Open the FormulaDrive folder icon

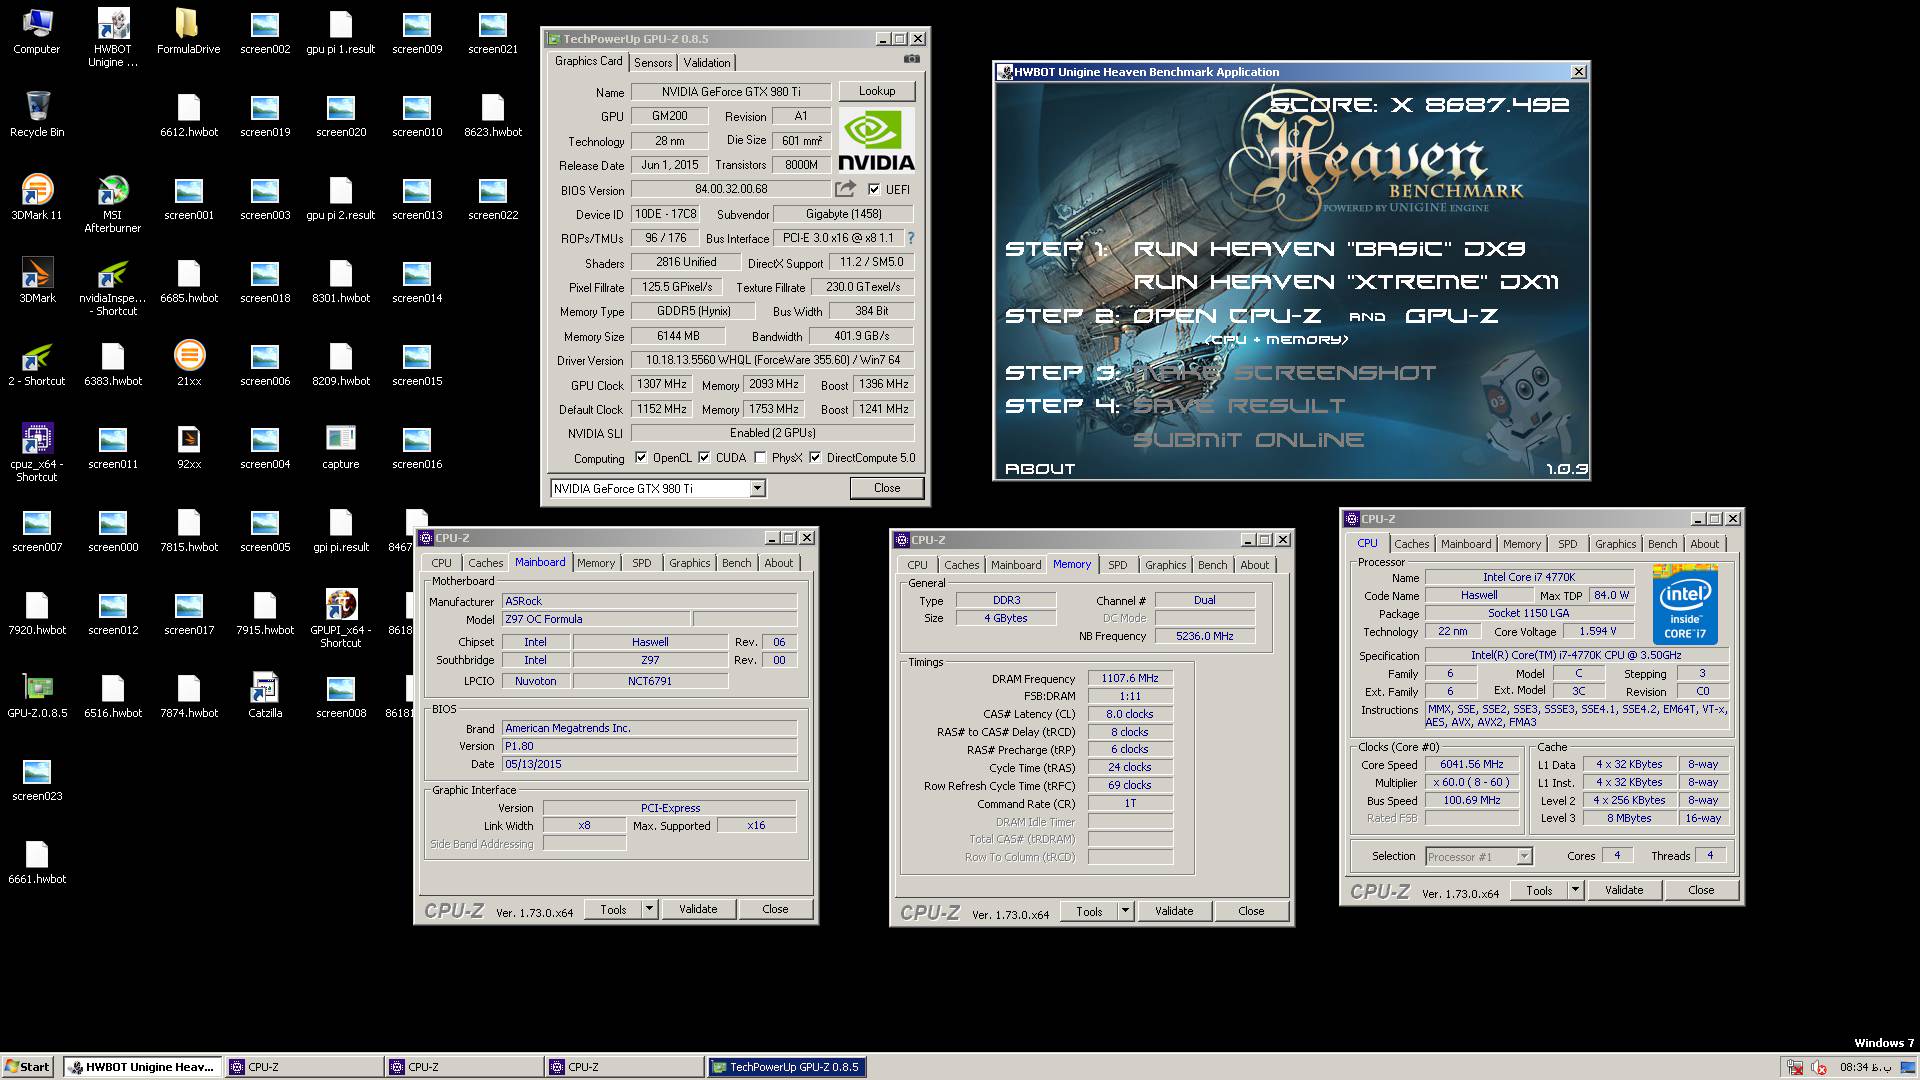coord(188,31)
